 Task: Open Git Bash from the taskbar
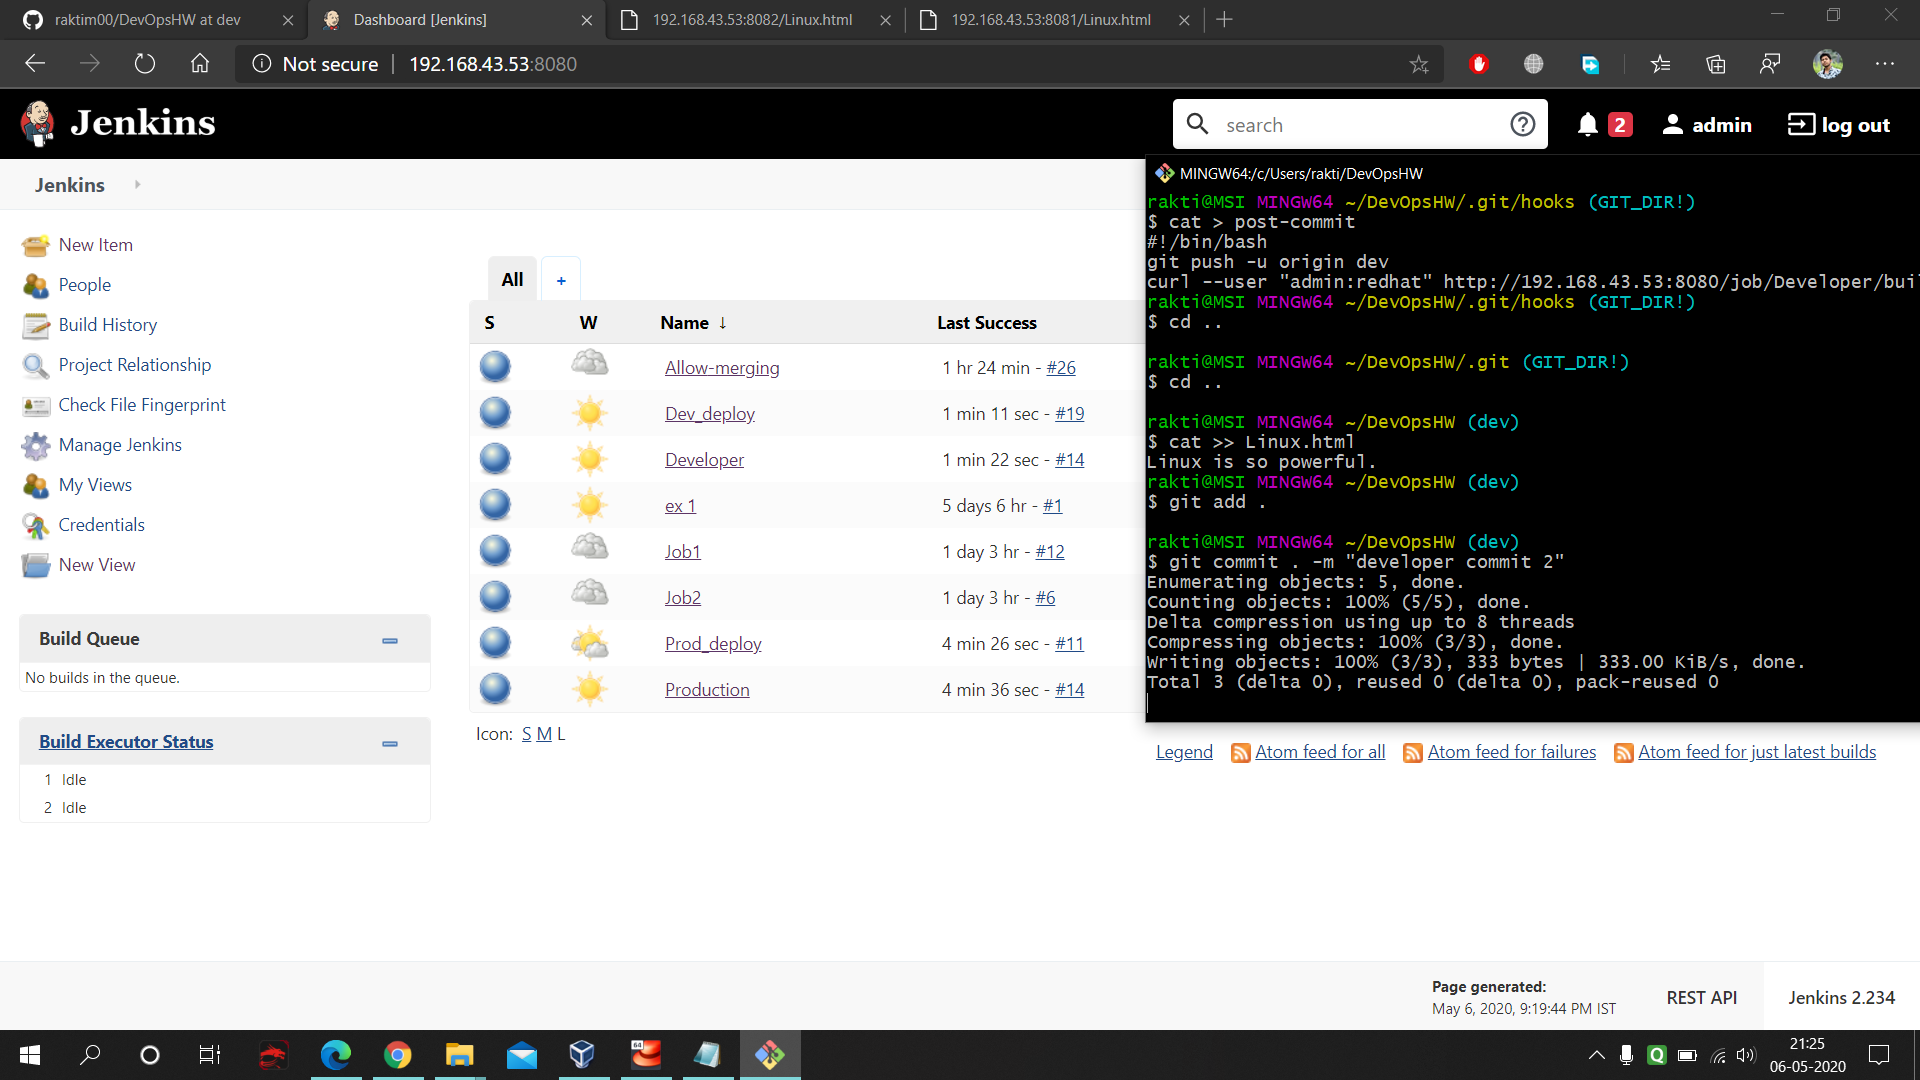tap(769, 1054)
